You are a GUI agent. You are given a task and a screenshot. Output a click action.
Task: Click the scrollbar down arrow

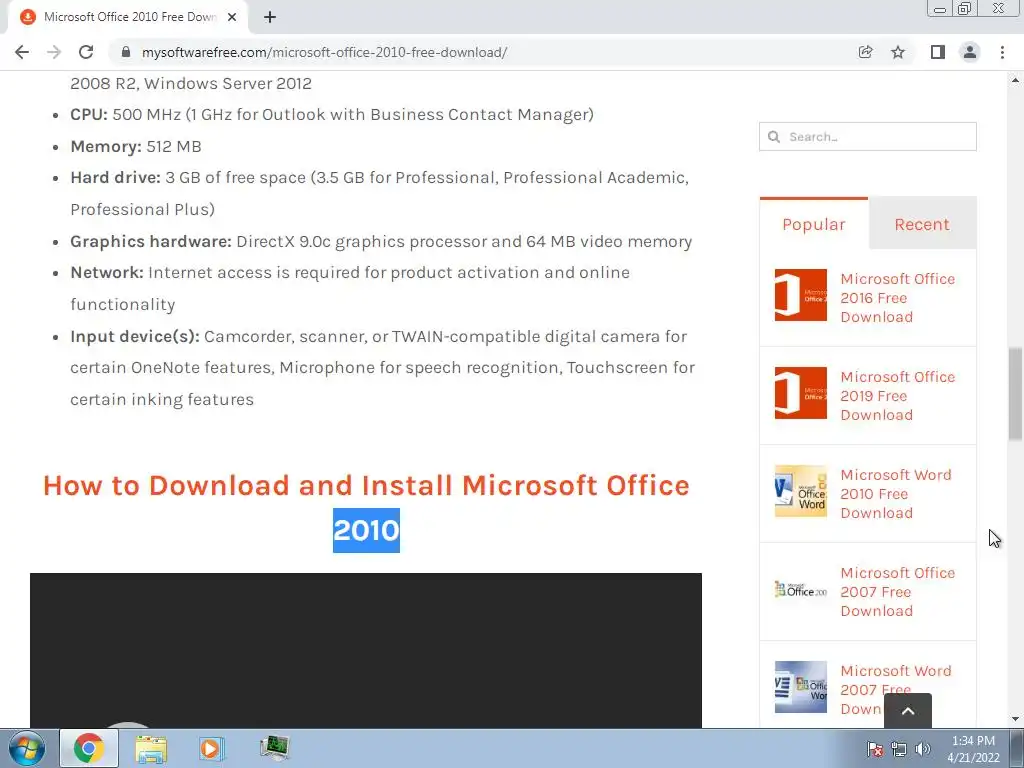coord(1015,720)
